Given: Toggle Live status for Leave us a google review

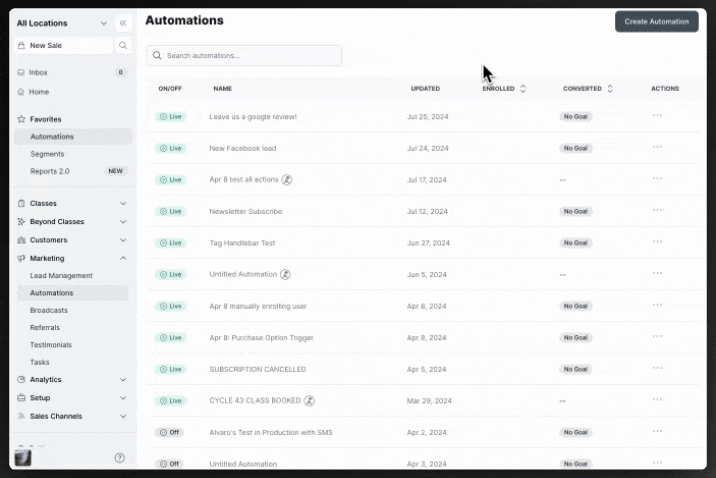Looking at the screenshot, I should (x=170, y=116).
